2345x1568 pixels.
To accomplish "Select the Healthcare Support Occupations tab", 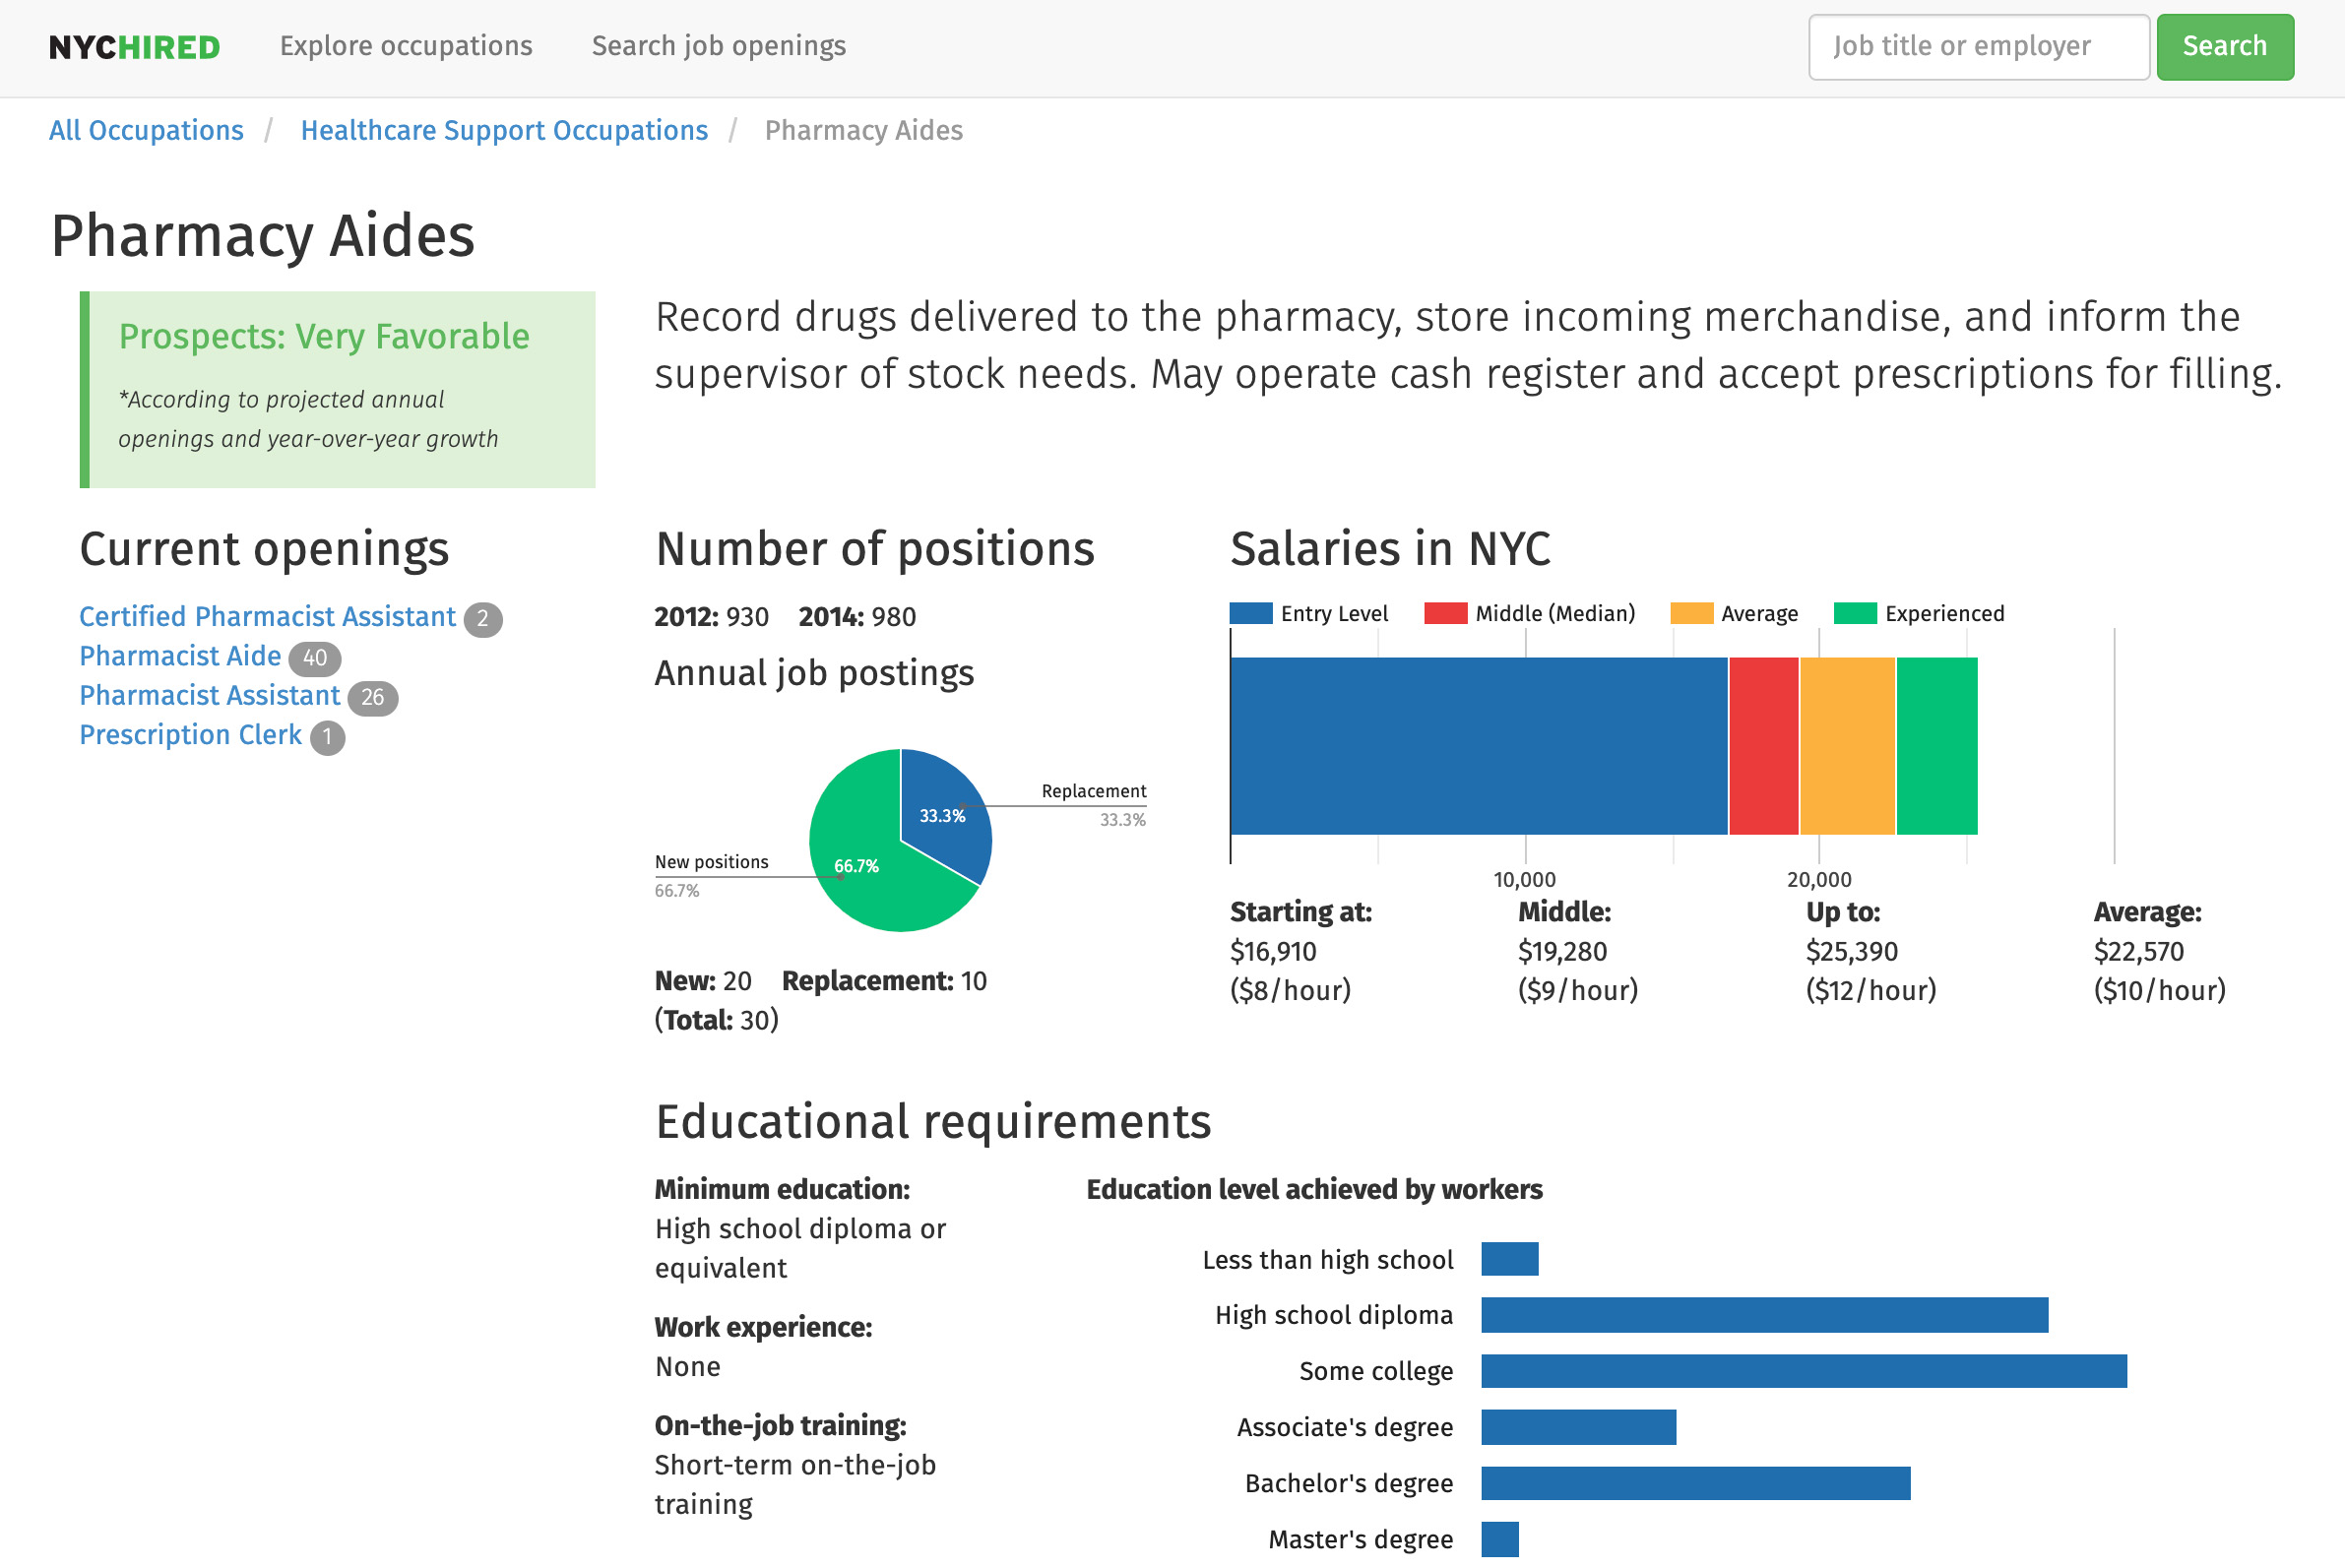I will [506, 130].
